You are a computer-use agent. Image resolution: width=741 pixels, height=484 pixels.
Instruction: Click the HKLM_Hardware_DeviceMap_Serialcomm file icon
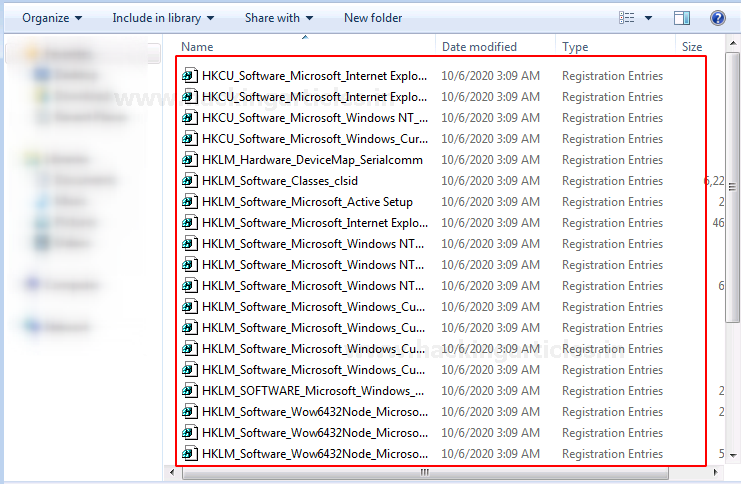(x=190, y=159)
